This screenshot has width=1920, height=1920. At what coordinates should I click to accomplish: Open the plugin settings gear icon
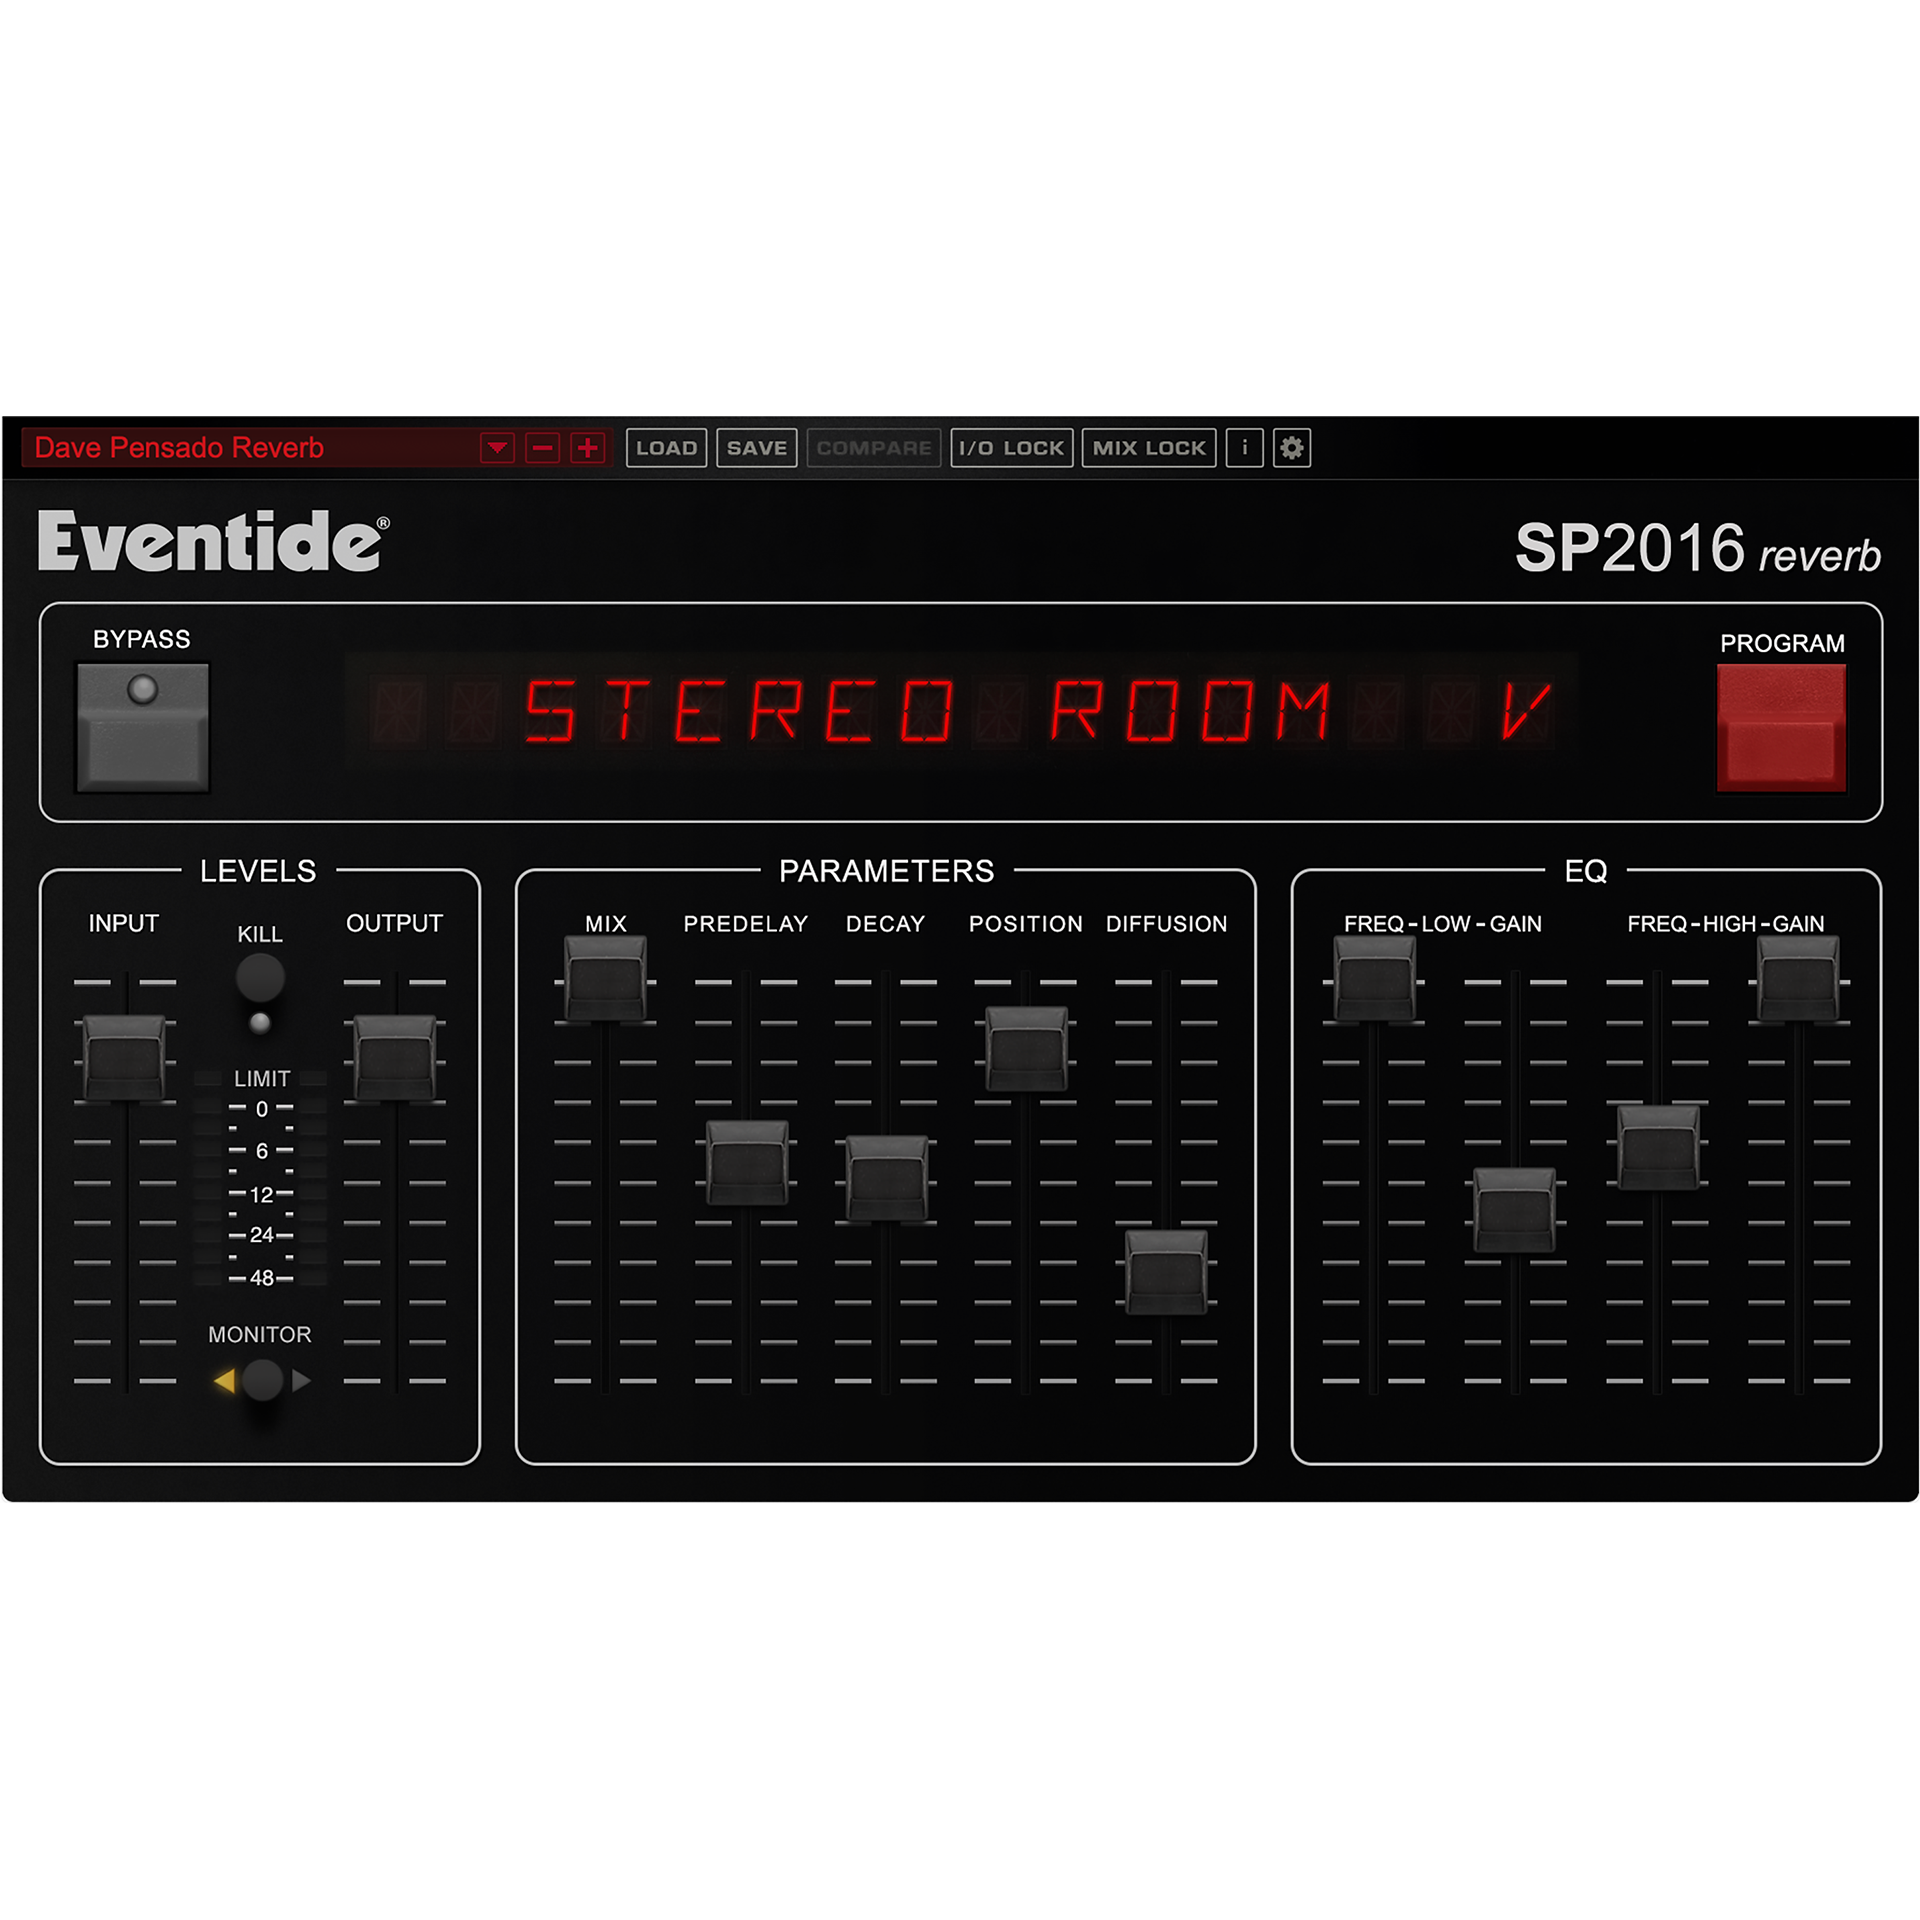point(1291,448)
